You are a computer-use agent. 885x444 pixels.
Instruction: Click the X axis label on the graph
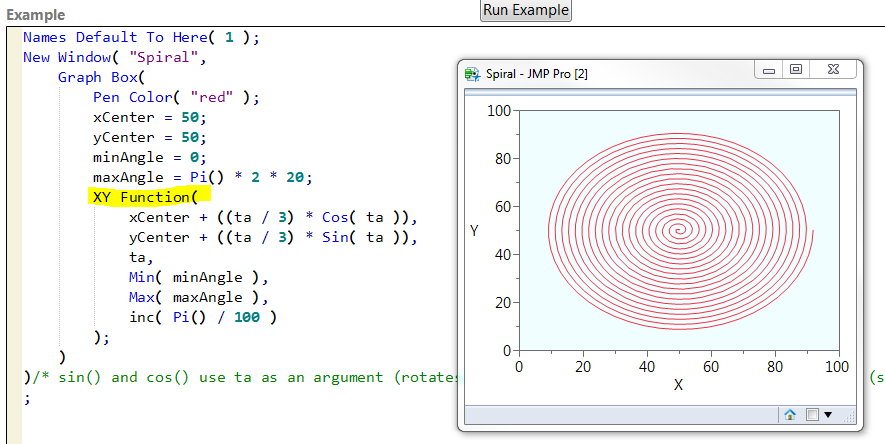pos(678,385)
